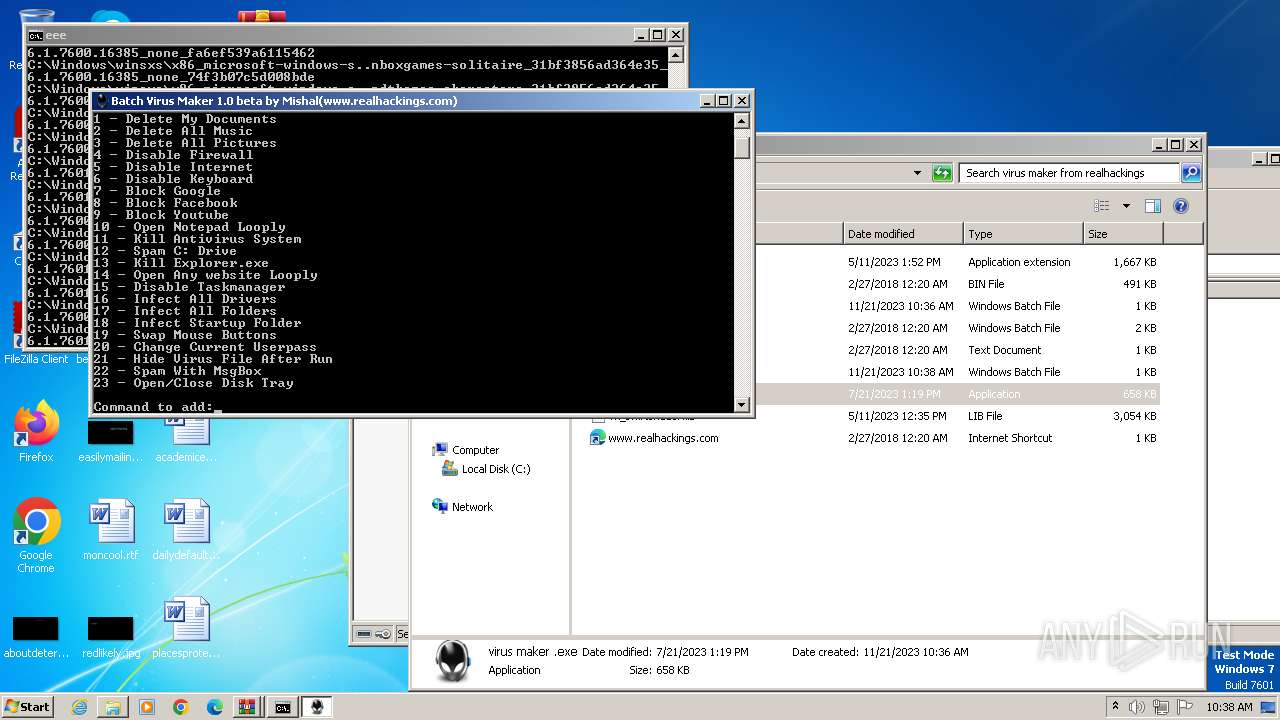Viewport: 1280px width, 720px height.
Task: Click the volume speaker tray icon
Action: pos(1138,707)
